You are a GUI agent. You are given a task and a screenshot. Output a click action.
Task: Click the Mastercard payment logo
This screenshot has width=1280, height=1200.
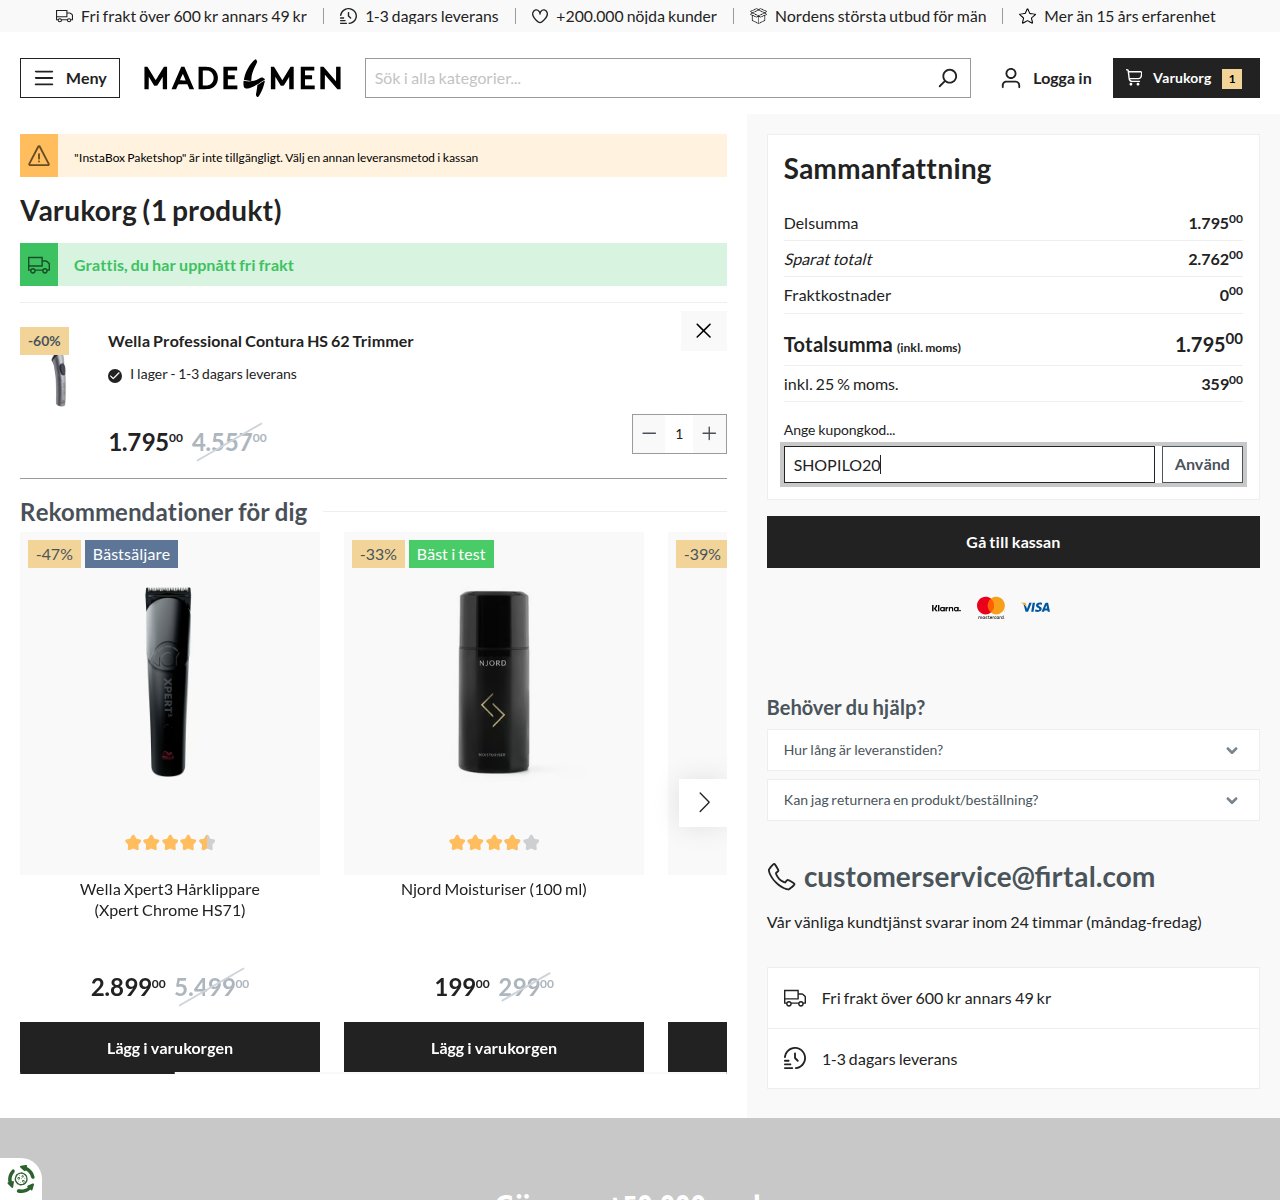(991, 607)
